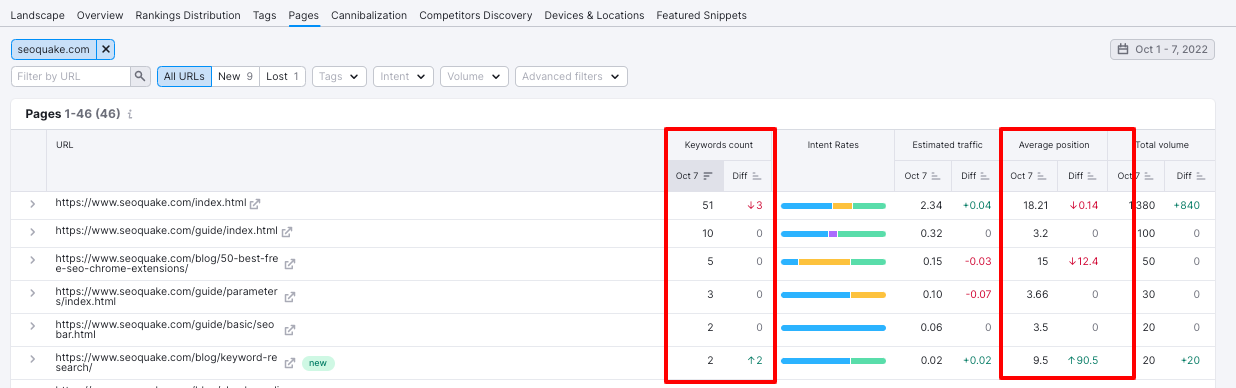
Task: Expand the guide/basic/seobar.html row
Action: (x=32, y=327)
